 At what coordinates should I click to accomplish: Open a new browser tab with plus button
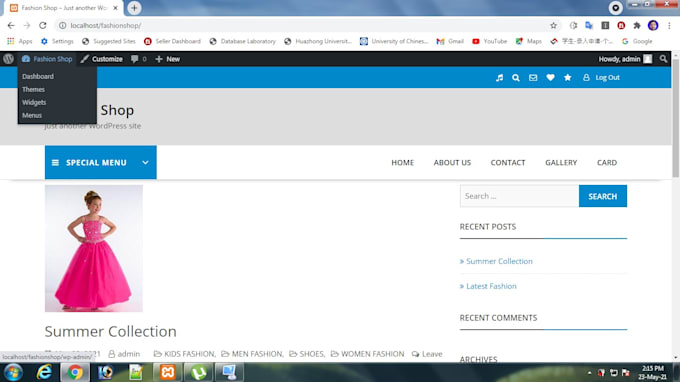(x=134, y=8)
